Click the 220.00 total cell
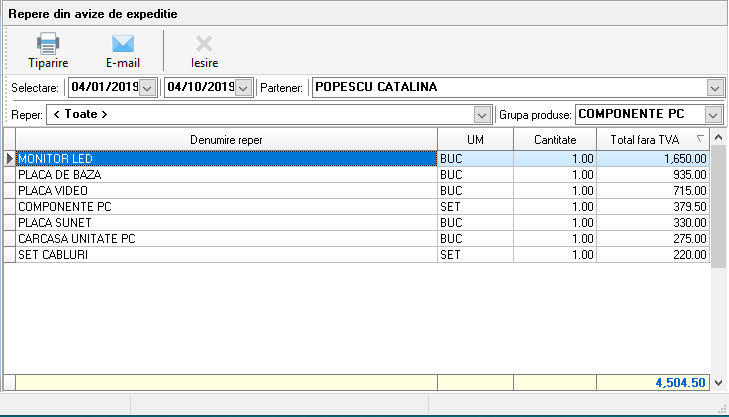Viewport: 729px width, 417px height. (x=653, y=255)
